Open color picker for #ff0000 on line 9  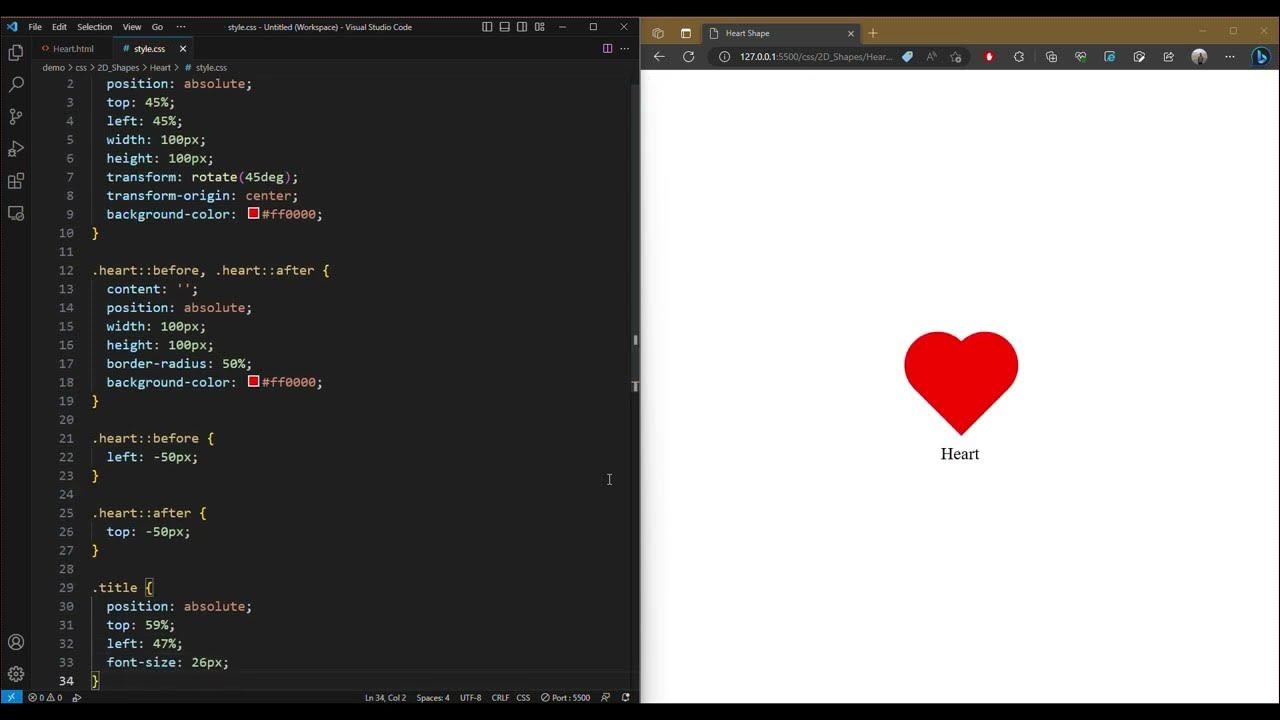(254, 214)
